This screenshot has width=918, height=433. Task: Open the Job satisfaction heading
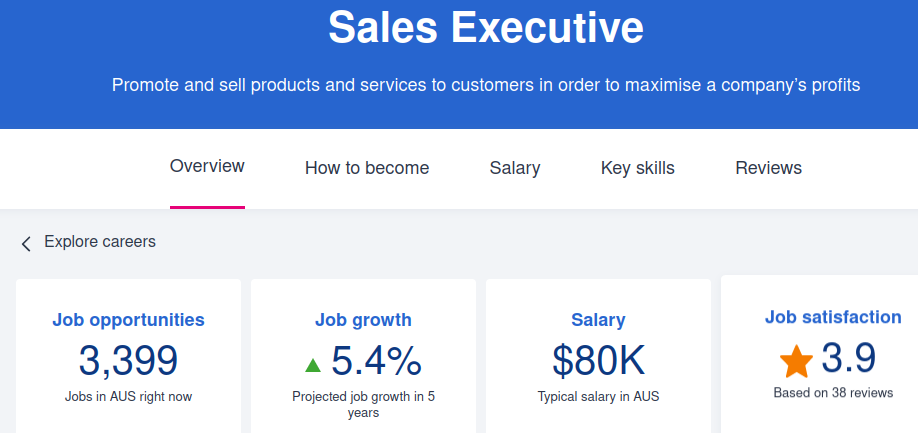[833, 317]
